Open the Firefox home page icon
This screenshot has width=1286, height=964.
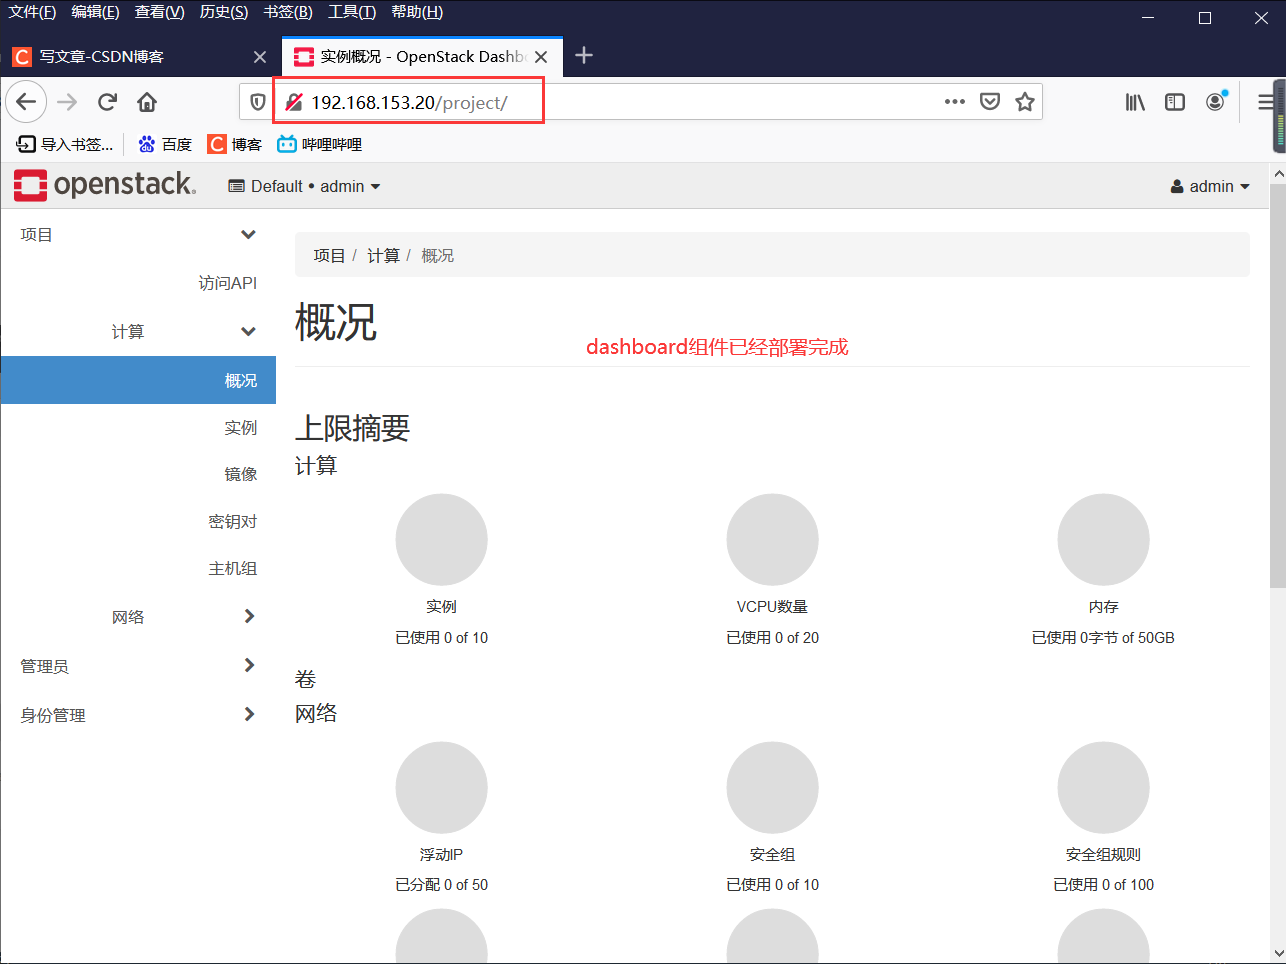coord(144,101)
